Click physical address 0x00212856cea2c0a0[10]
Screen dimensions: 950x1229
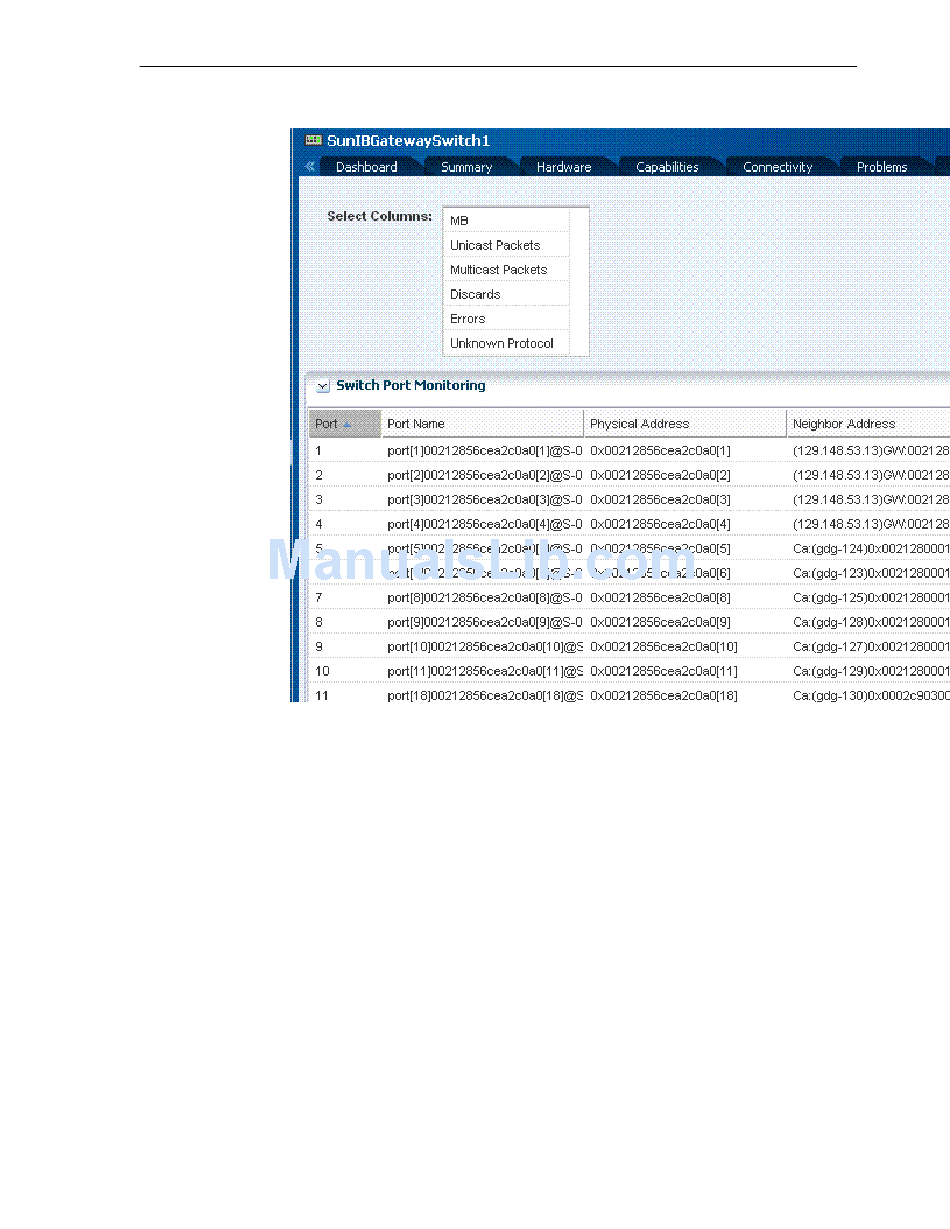[x=664, y=646]
